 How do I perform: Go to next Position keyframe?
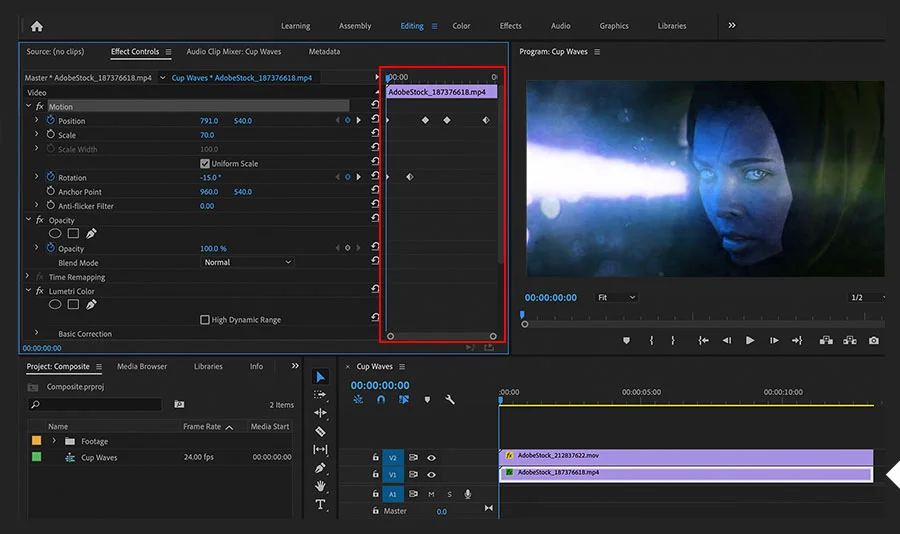pos(359,121)
